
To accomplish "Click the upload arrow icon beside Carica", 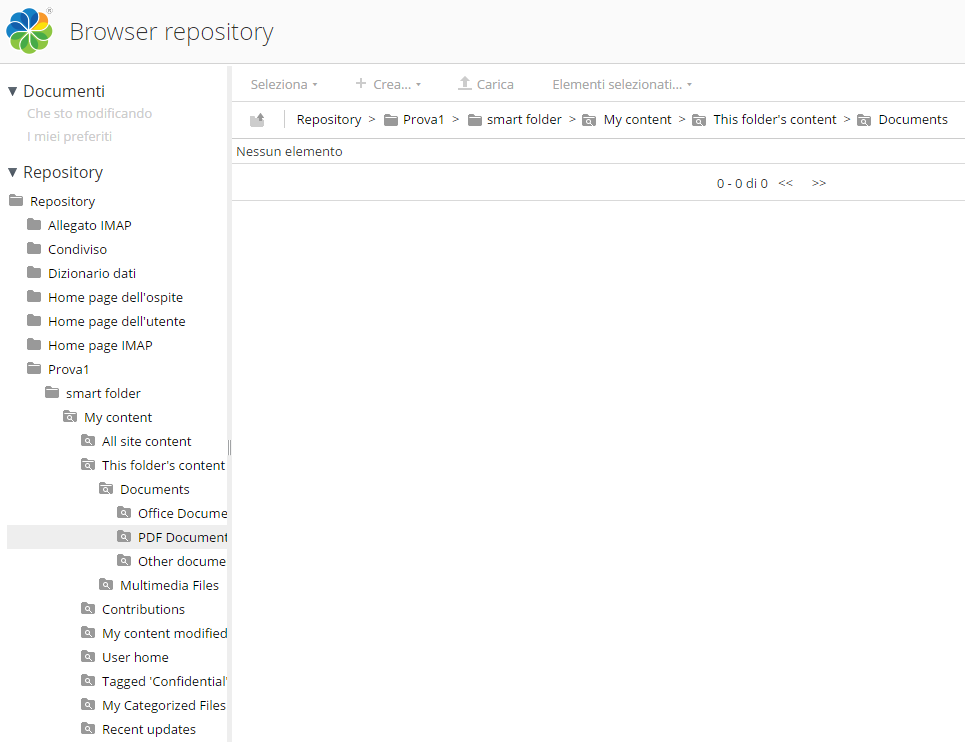I will tap(465, 83).
